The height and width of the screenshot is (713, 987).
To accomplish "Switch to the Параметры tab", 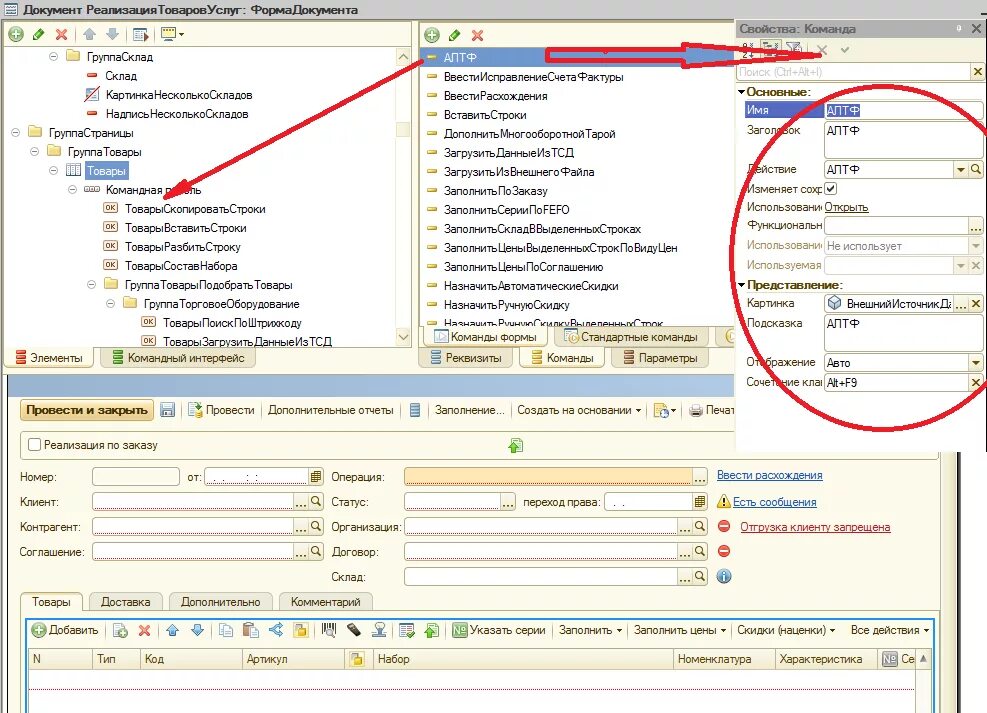I will point(660,357).
